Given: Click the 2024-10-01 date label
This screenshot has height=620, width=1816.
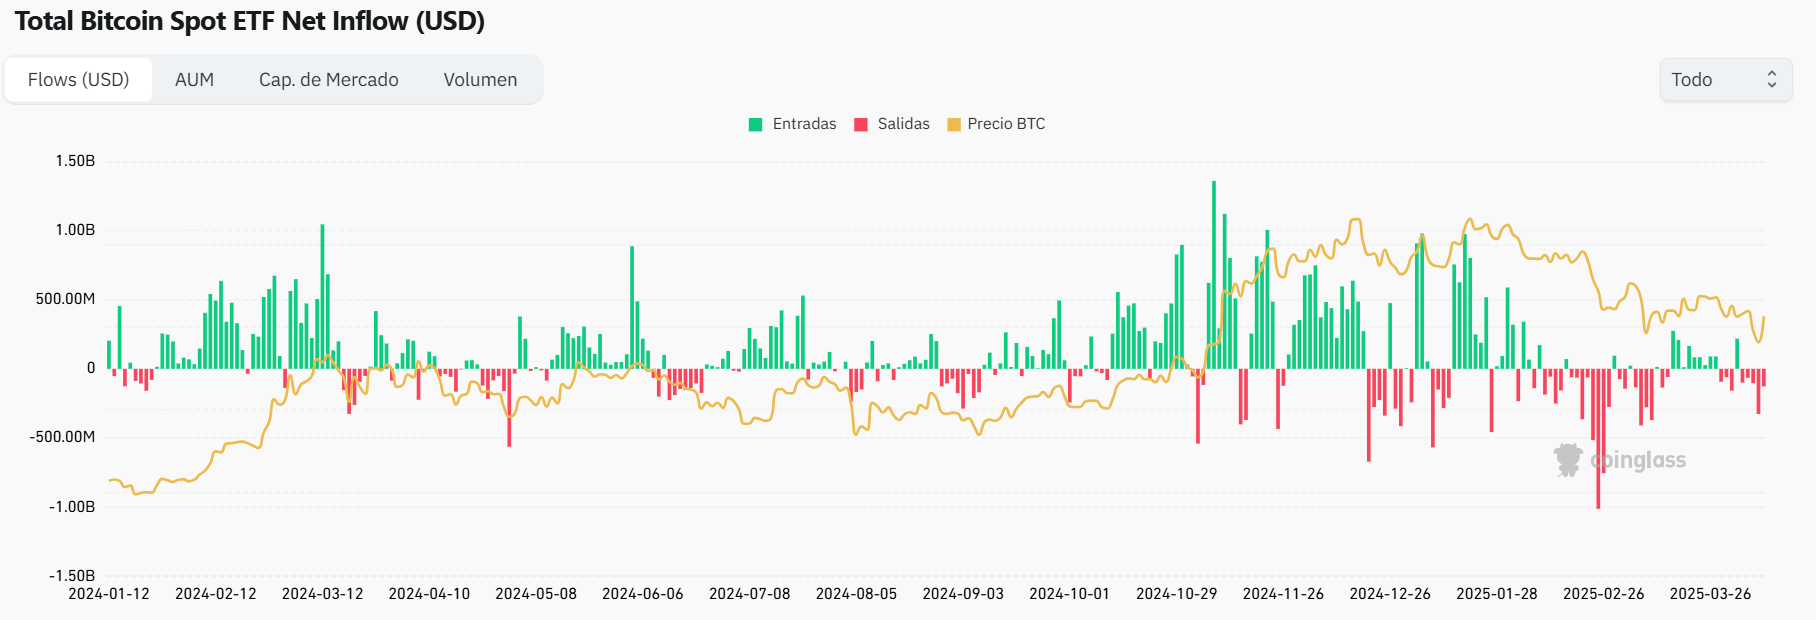Looking at the screenshot, I should pyautogui.click(x=1070, y=594).
